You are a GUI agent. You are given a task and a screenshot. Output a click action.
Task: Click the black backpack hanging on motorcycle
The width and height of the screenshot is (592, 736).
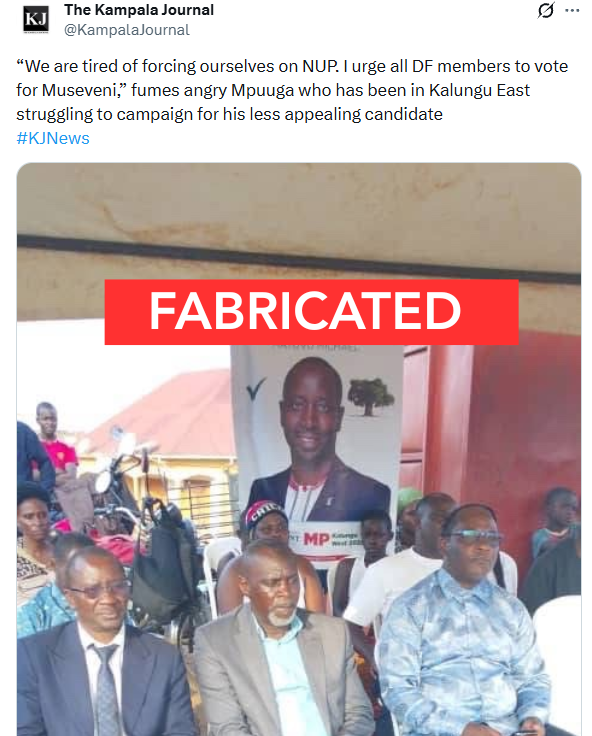[165, 559]
